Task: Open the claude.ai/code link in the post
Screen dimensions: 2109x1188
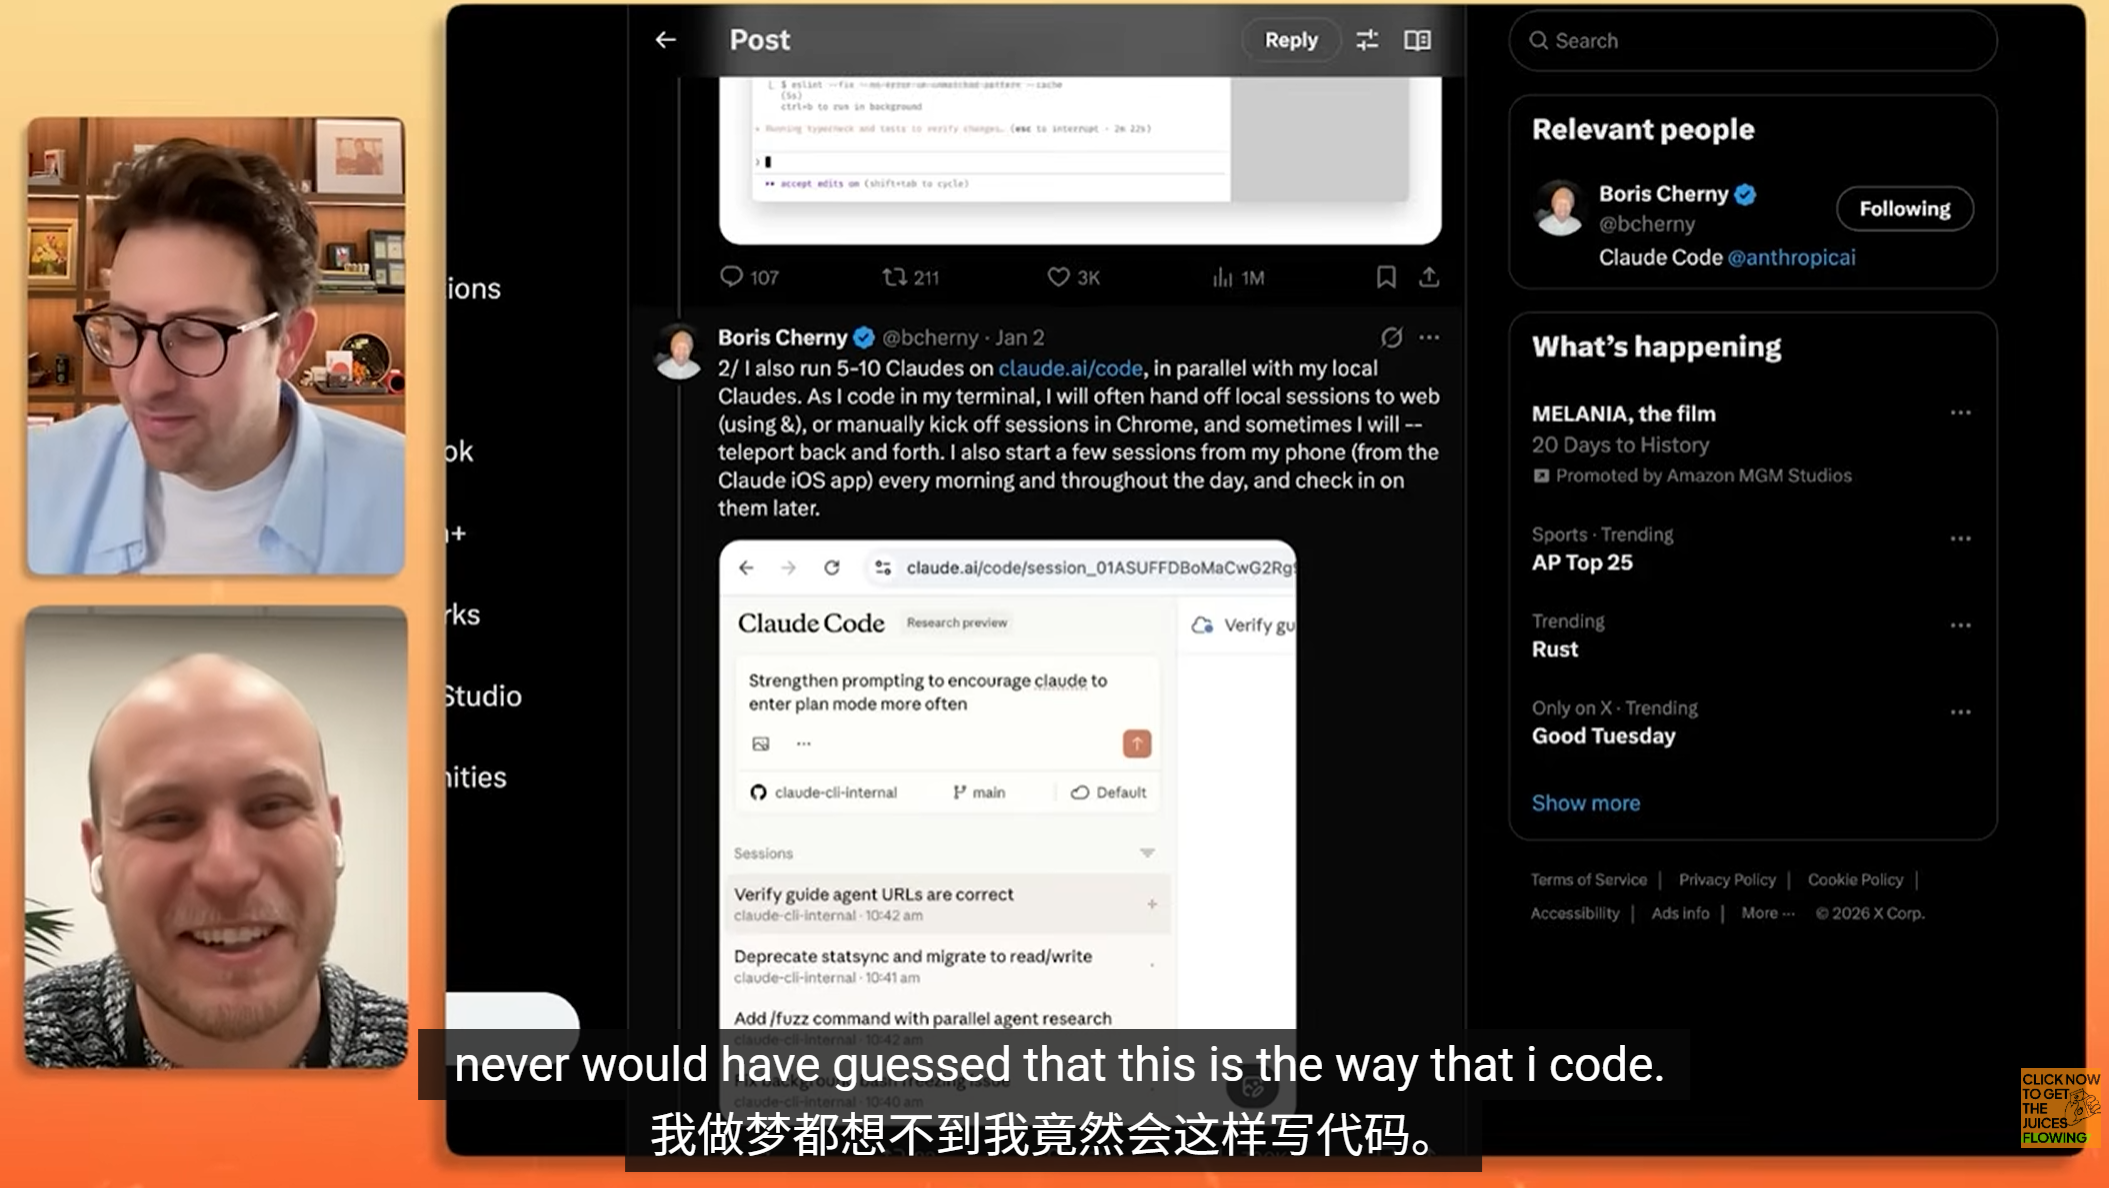Action: coord(1070,368)
